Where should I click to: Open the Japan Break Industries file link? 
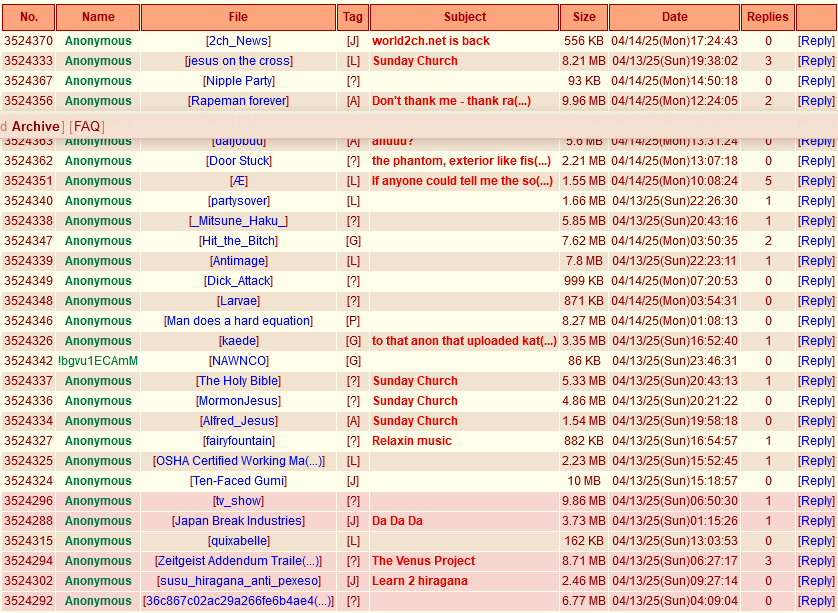point(238,521)
